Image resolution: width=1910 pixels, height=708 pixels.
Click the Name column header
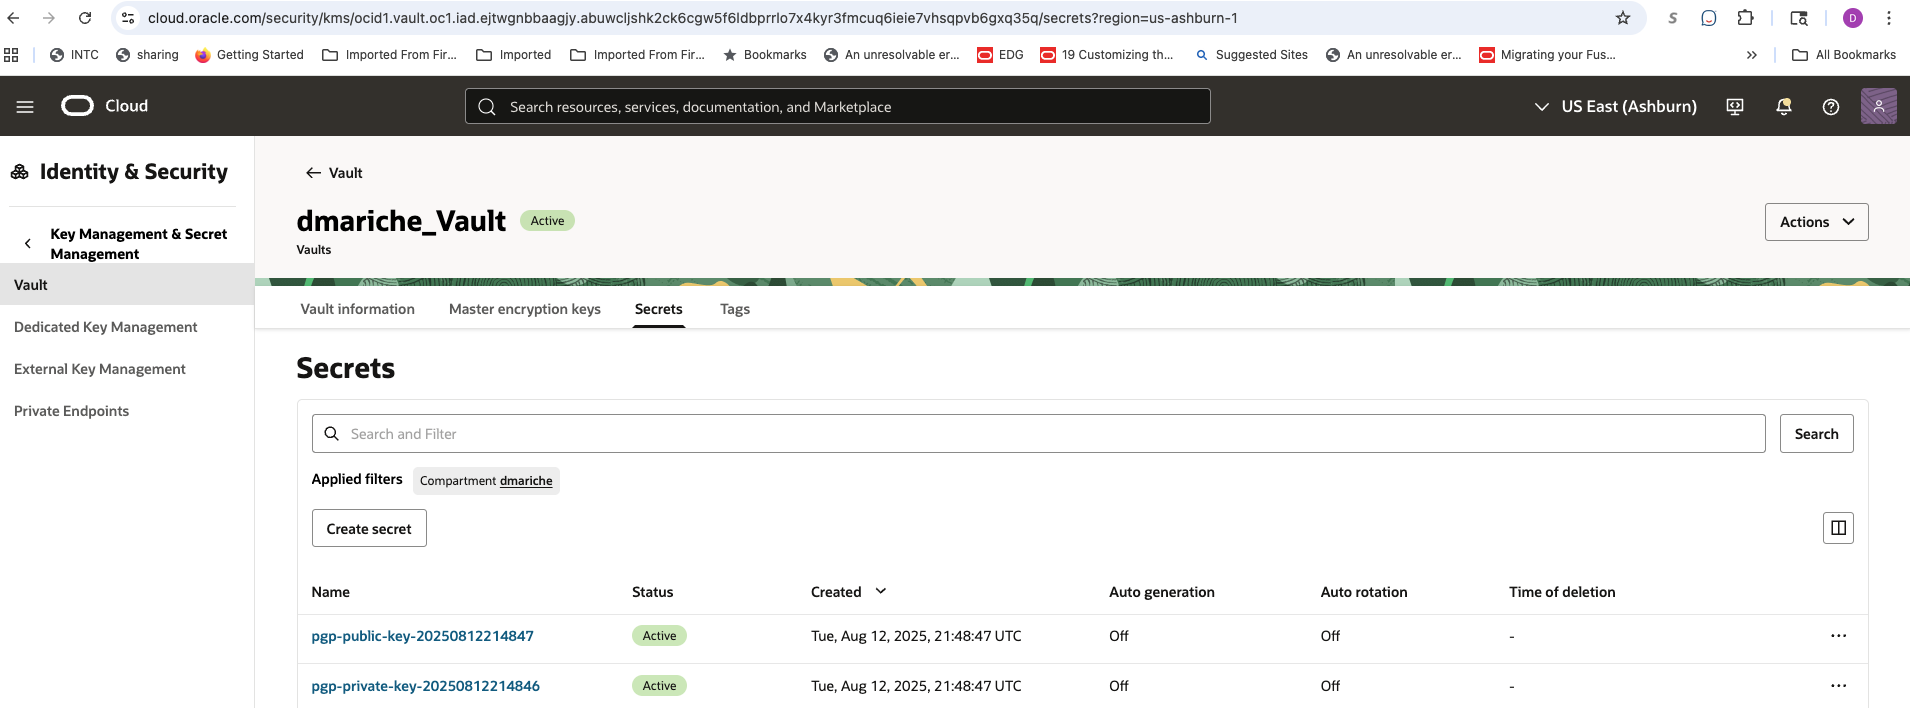330,592
